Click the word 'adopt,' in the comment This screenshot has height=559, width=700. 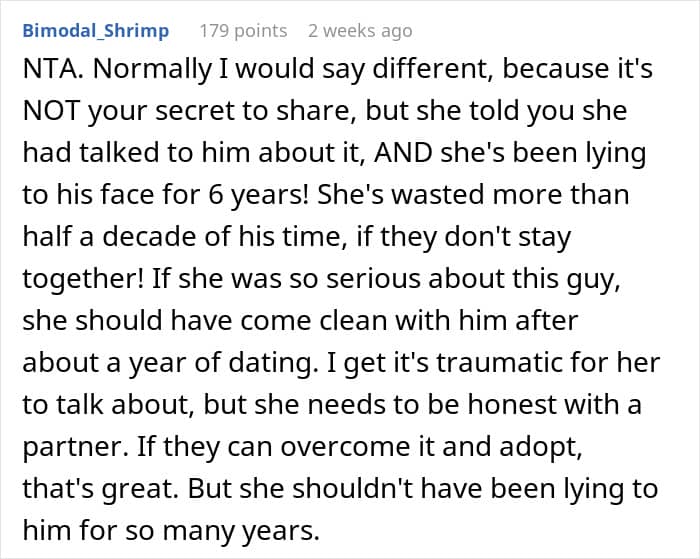(541, 447)
